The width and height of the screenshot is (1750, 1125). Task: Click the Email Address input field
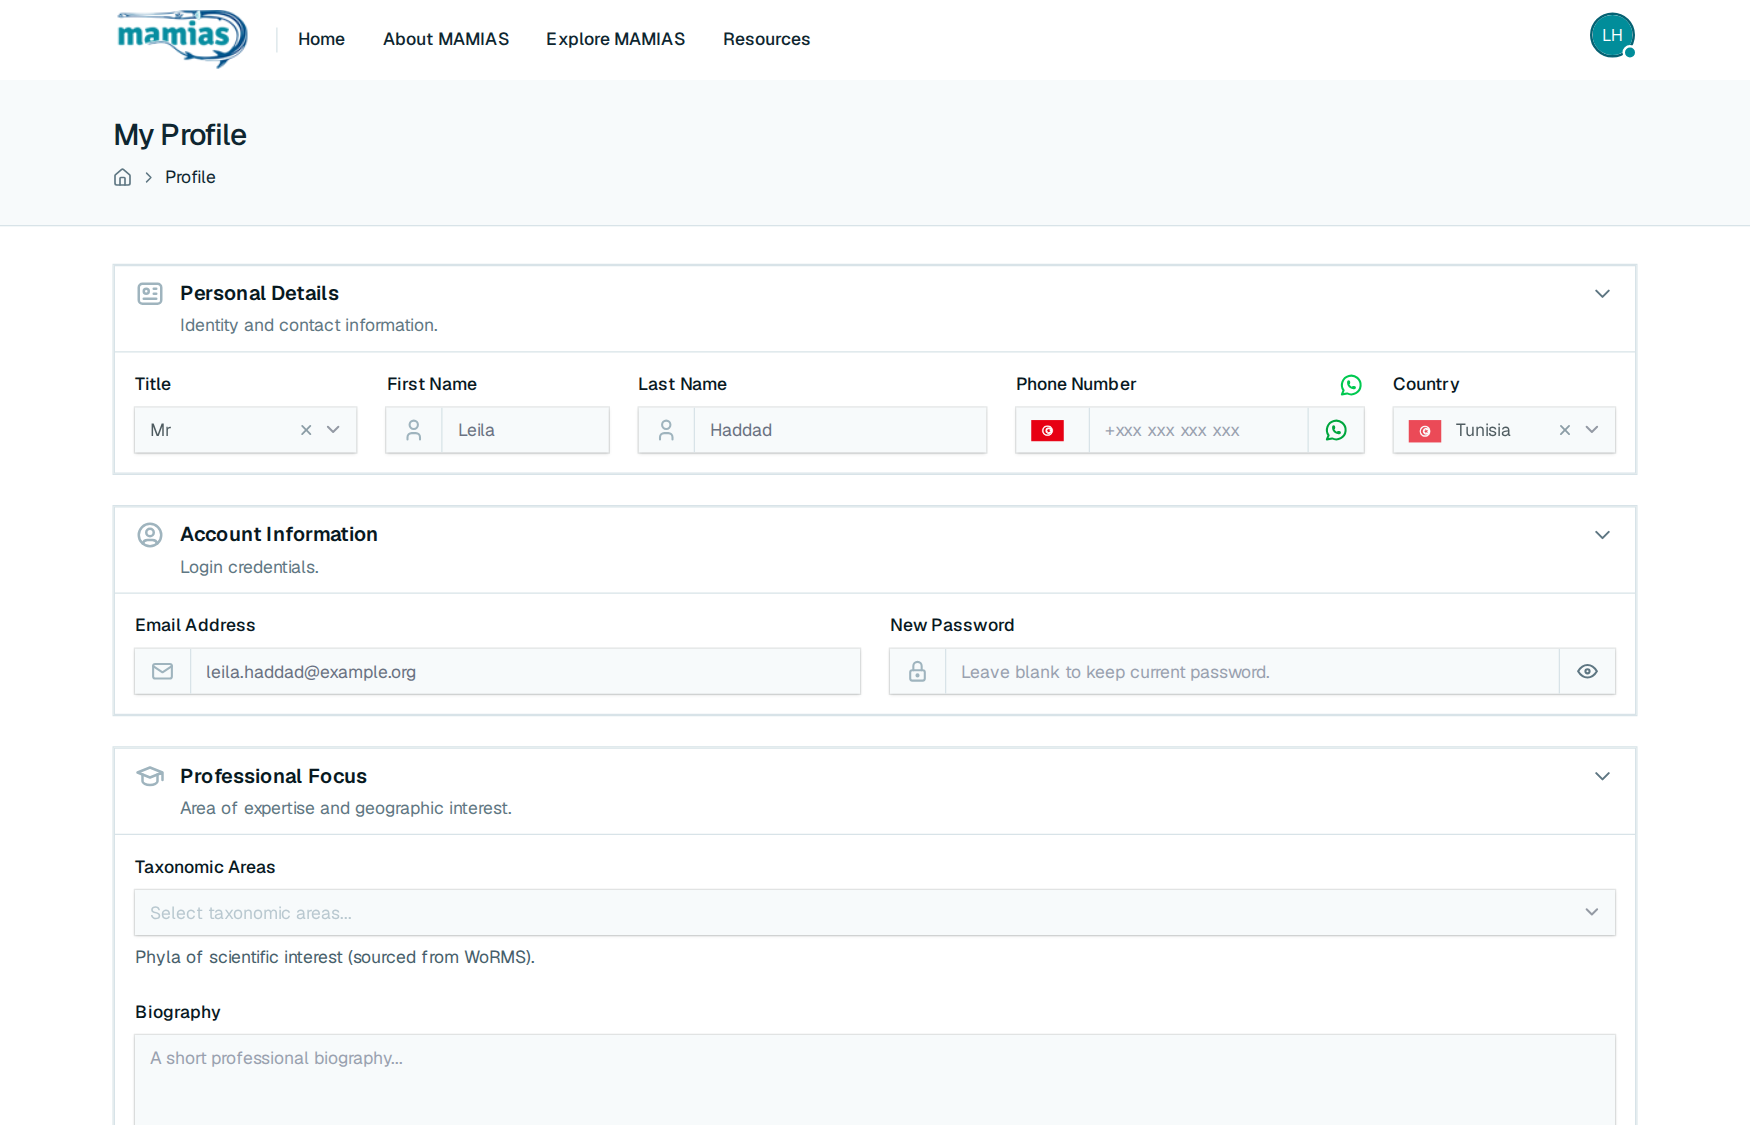click(x=525, y=672)
